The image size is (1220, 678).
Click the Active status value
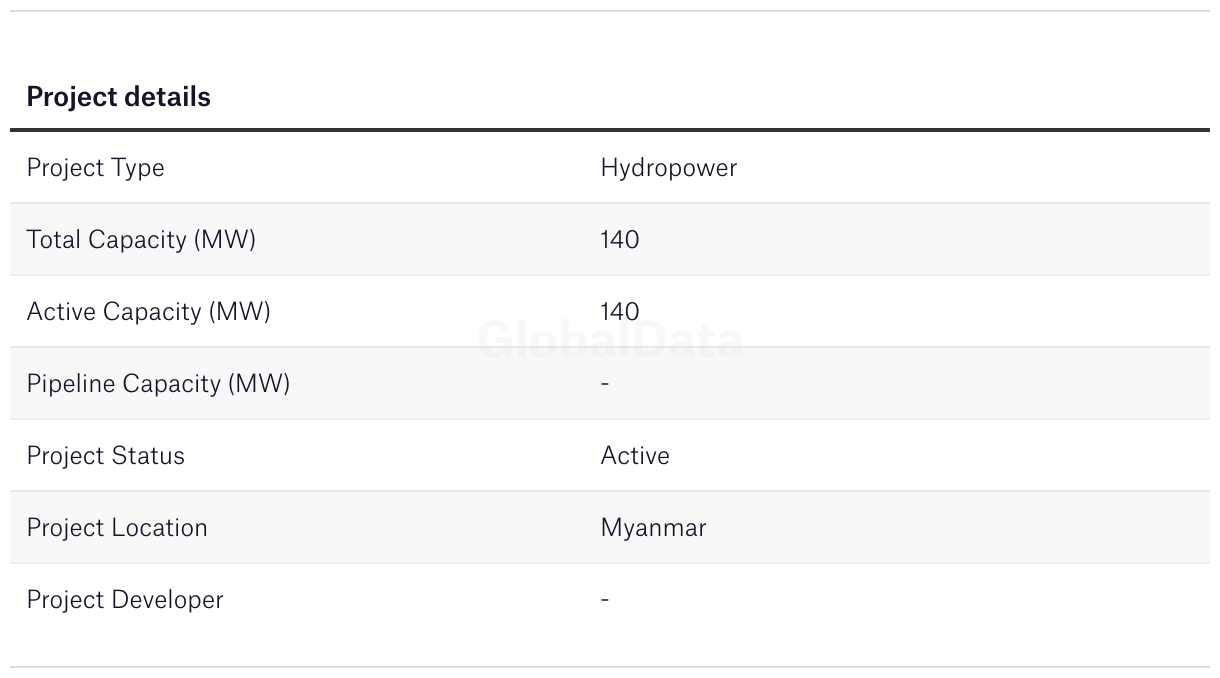click(635, 455)
